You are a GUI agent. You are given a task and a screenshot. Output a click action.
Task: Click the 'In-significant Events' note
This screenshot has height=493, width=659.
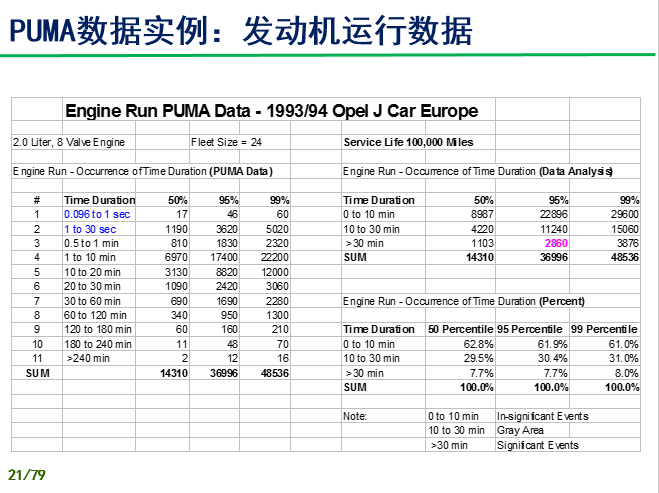tap(543, 416)
